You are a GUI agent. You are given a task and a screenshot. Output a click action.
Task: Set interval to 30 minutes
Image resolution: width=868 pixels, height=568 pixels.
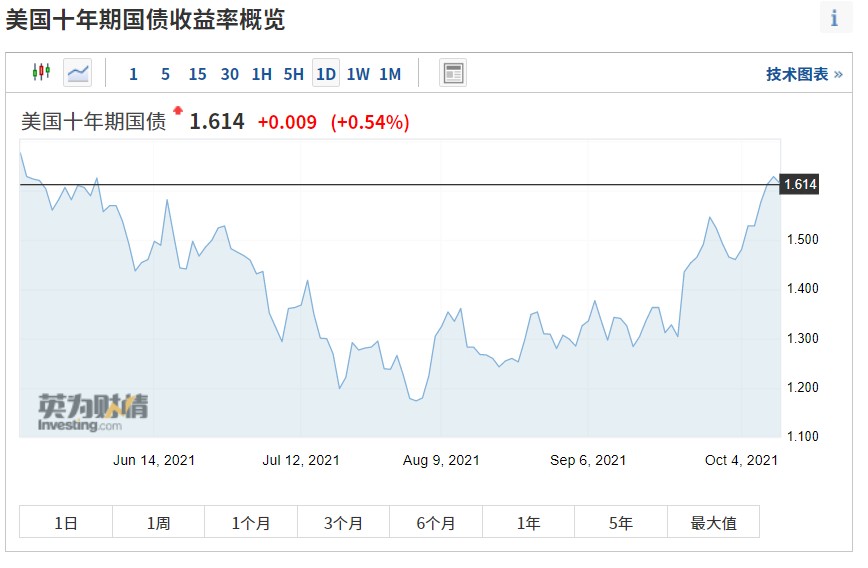pos(230,74)
